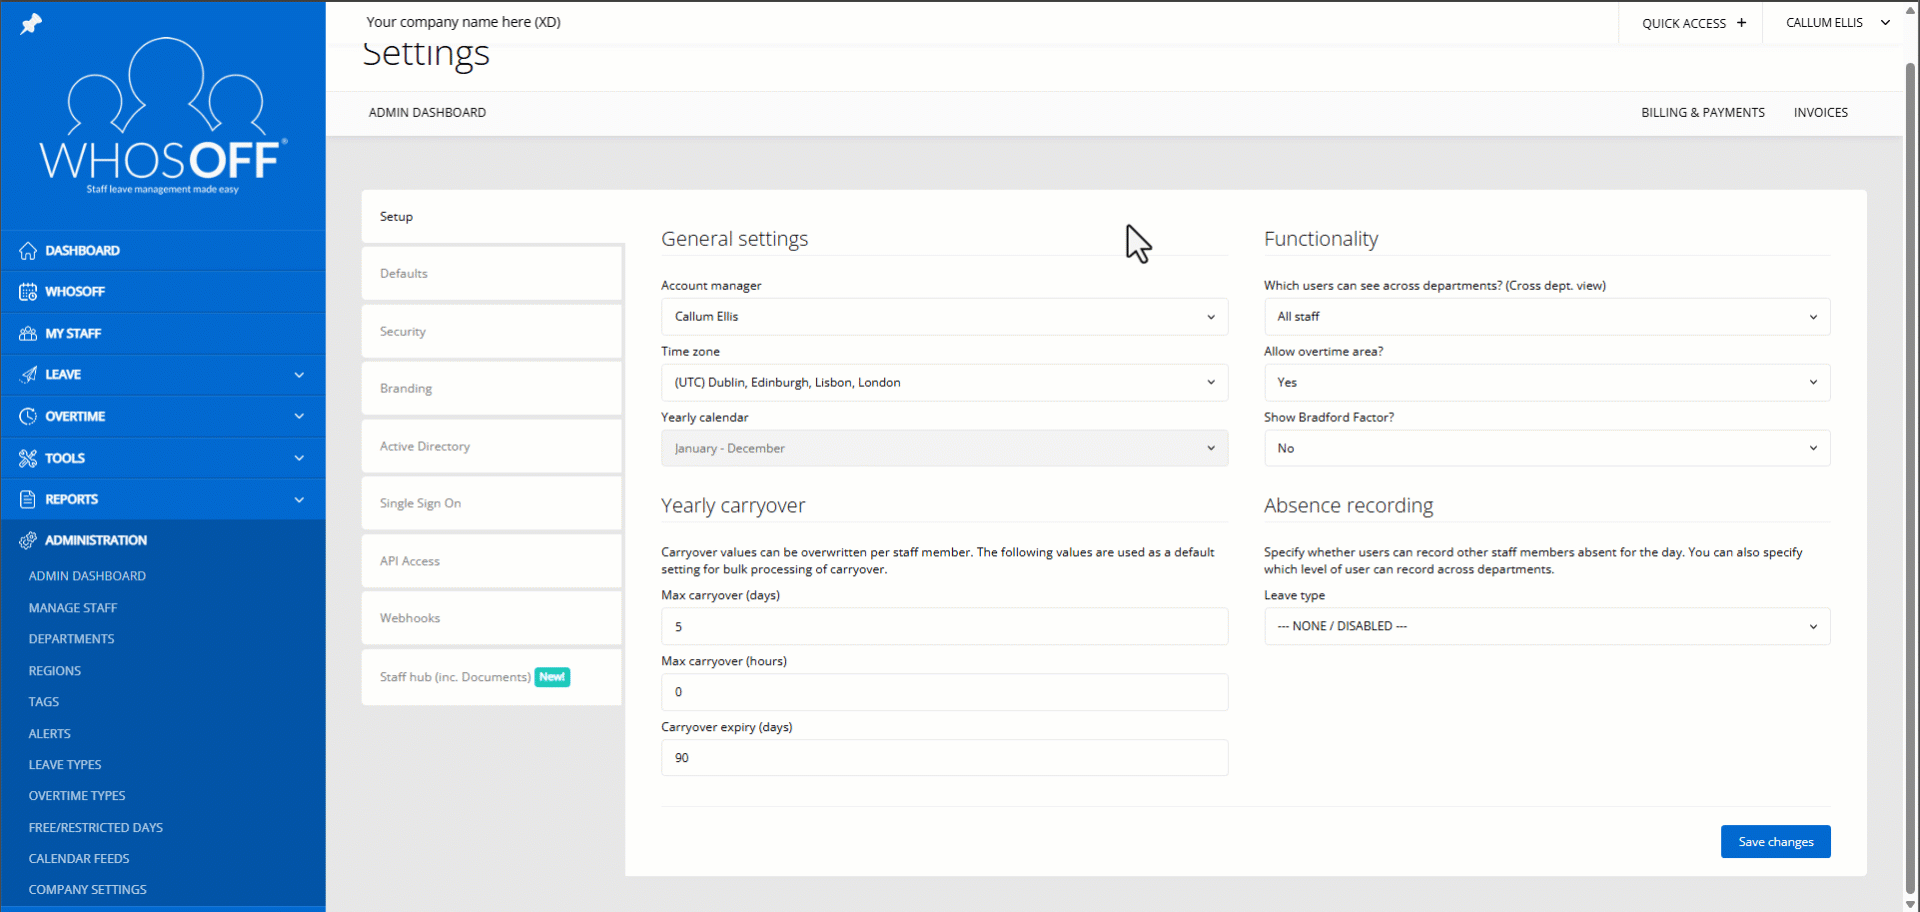Click the pin icon above the logo
The height and width of the screenshot is (912, 1920).
(x=31, y=24)
